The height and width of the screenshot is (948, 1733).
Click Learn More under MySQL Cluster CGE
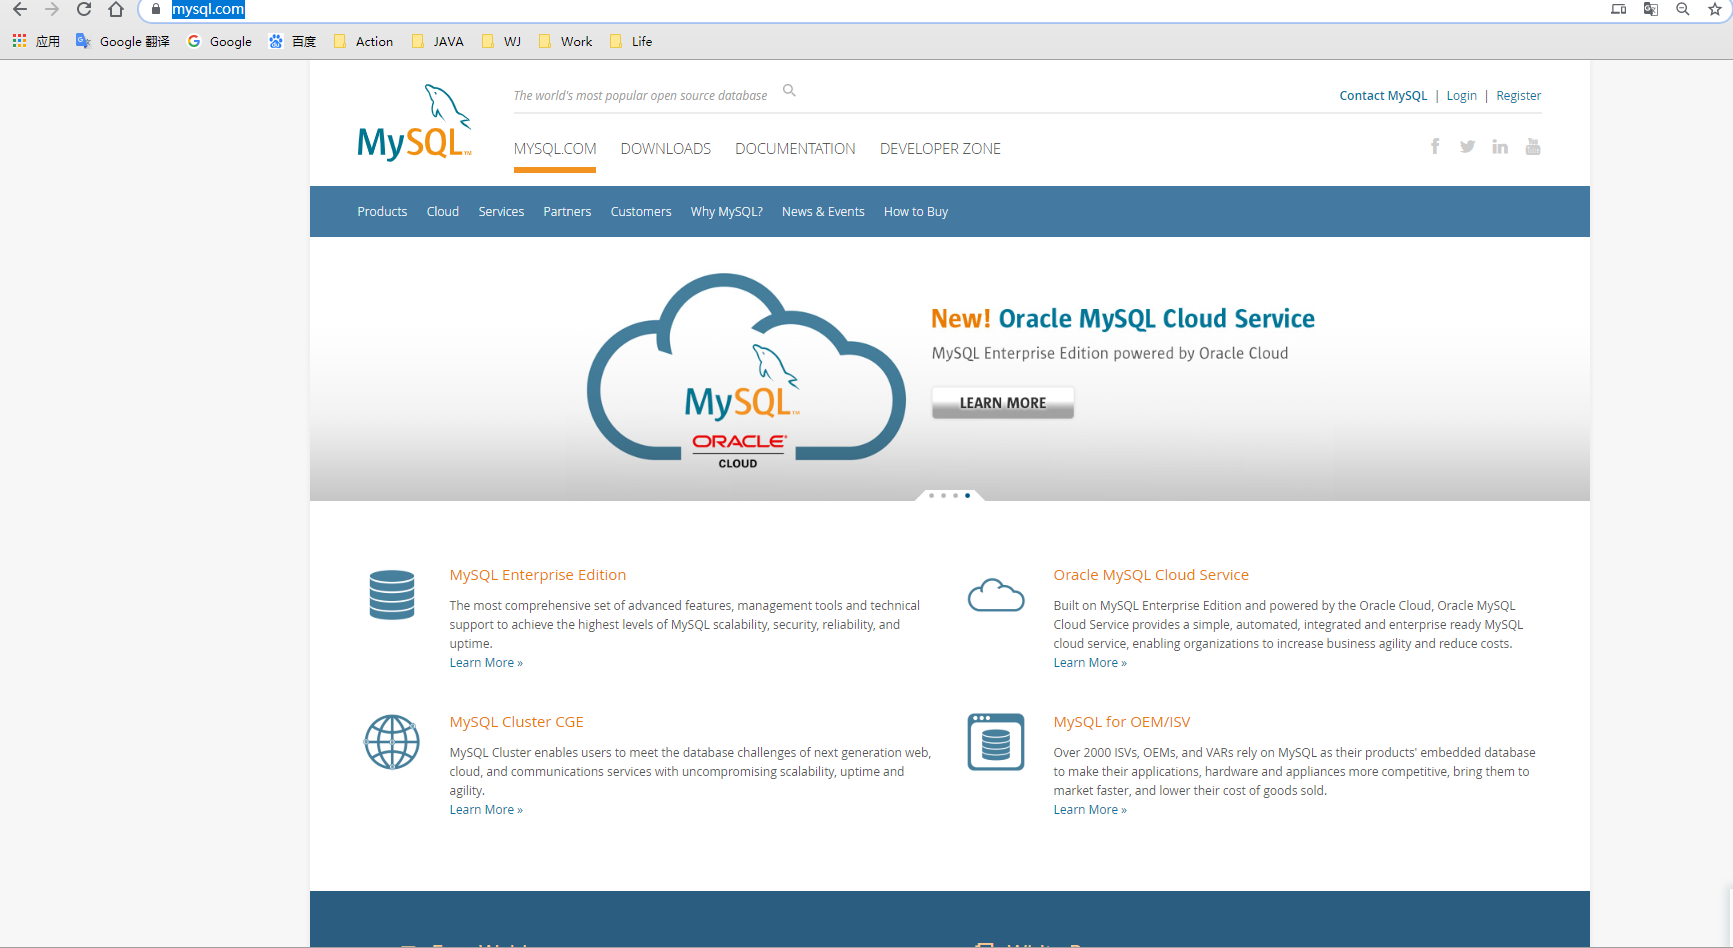click(x=486, y=810)
